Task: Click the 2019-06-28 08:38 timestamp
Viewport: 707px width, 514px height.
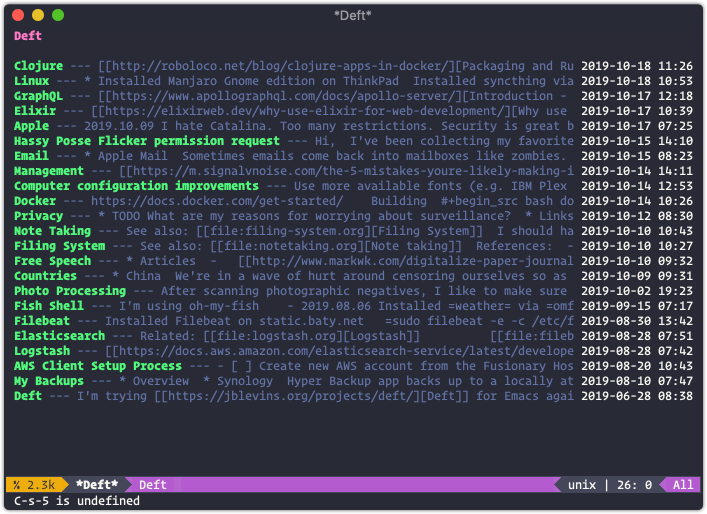Action: click(x=637, y=396)
